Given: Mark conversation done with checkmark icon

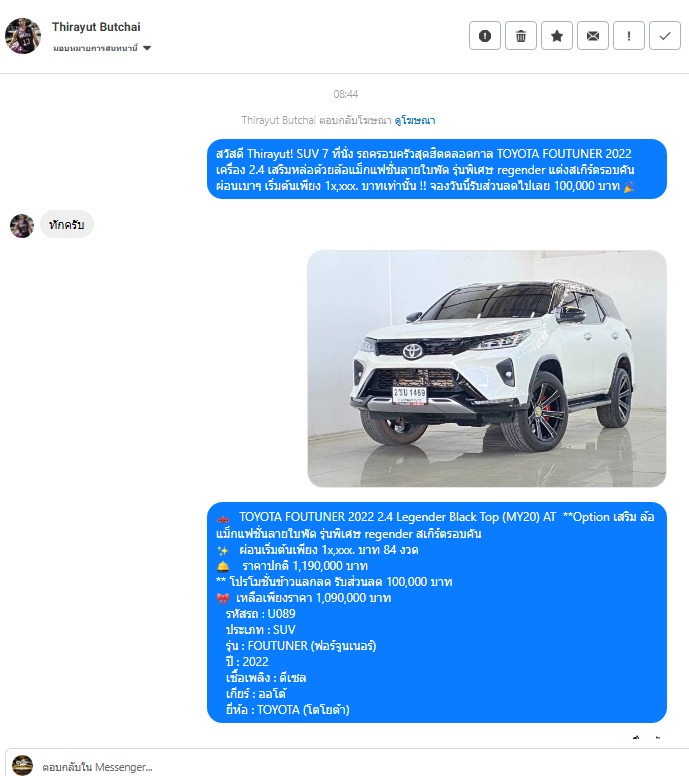Looking at the screenshot, I should 665,36.
